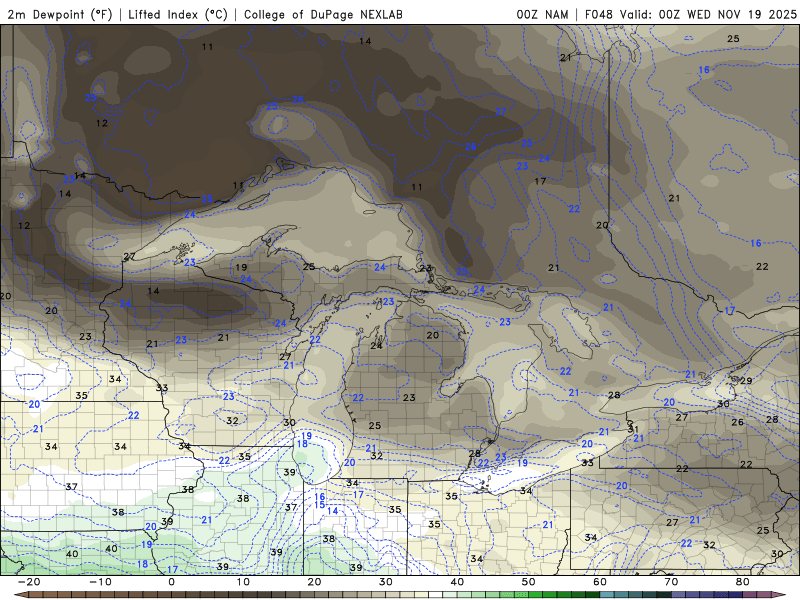
Task: Click the '0' label on the color scale
Action: [171, 582]
